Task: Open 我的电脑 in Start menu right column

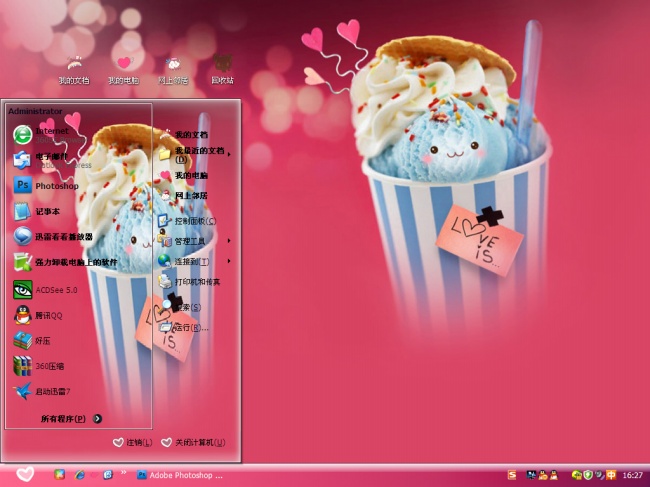Action: [x=183, y=175]
